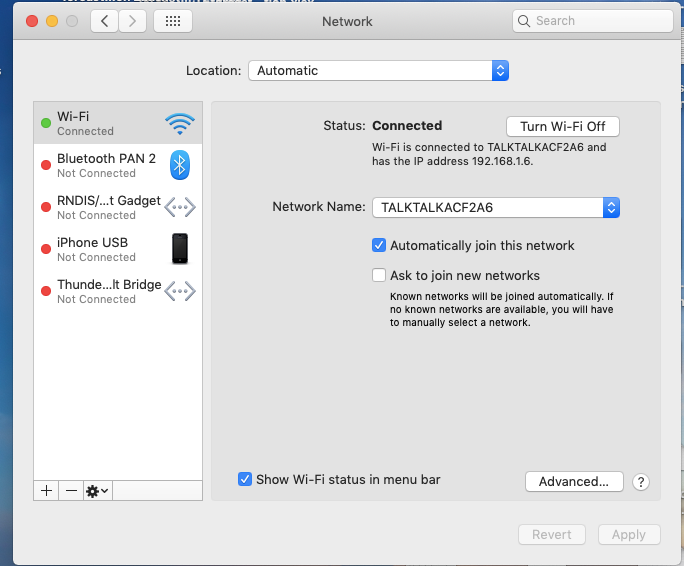The image size is (684, 566).
Task: Click in the Search field
Action: (593, 21)
